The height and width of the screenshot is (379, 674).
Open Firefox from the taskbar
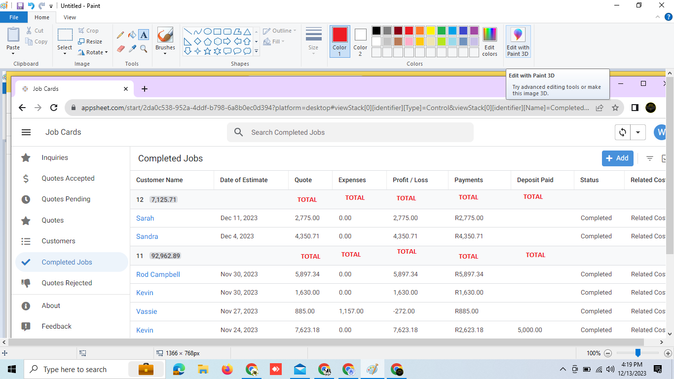(x=227, y=369)
